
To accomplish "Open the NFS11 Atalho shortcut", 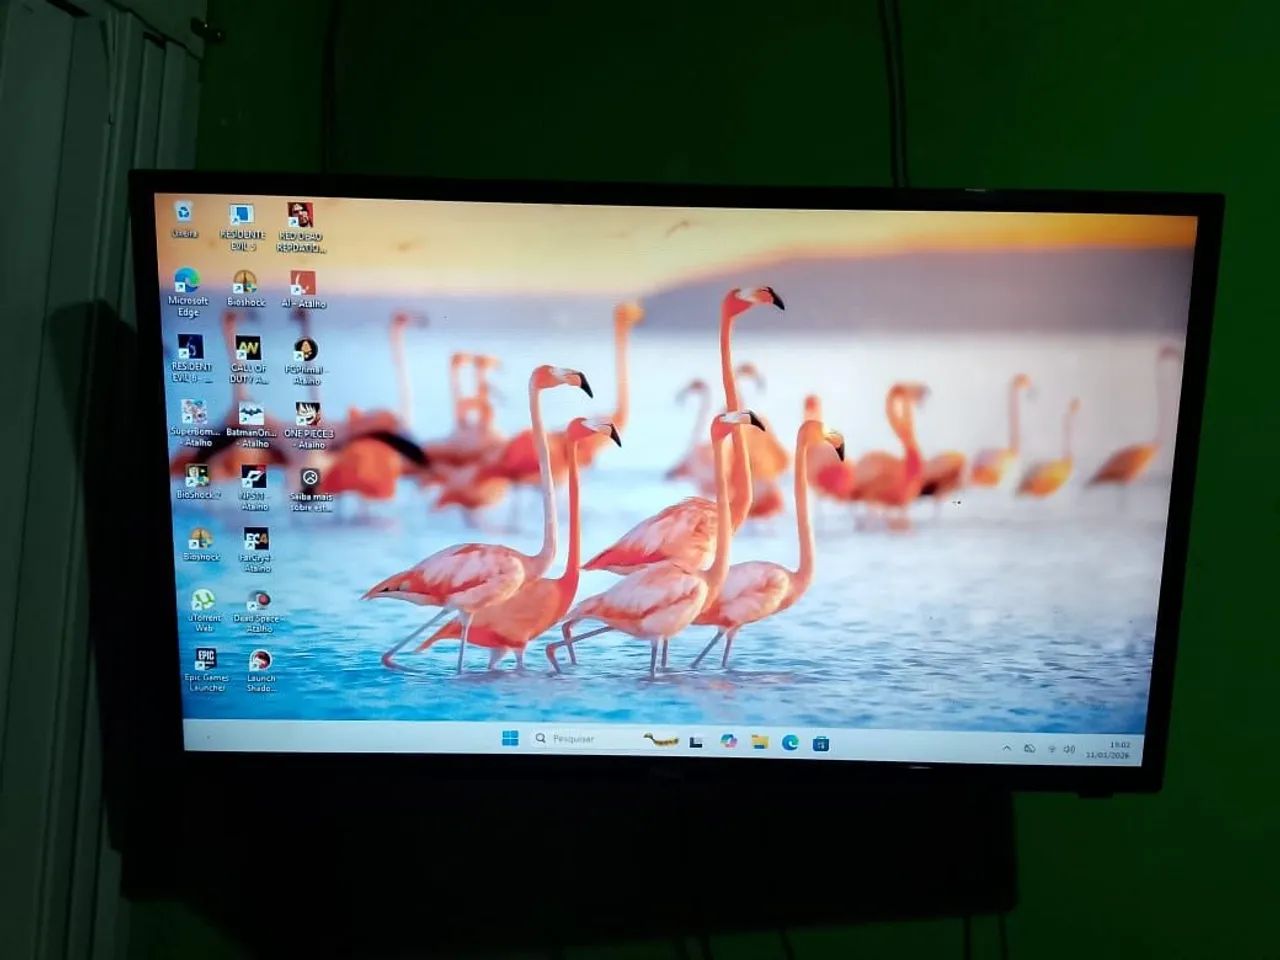I will pyautogui.click(x=252, y=475).
